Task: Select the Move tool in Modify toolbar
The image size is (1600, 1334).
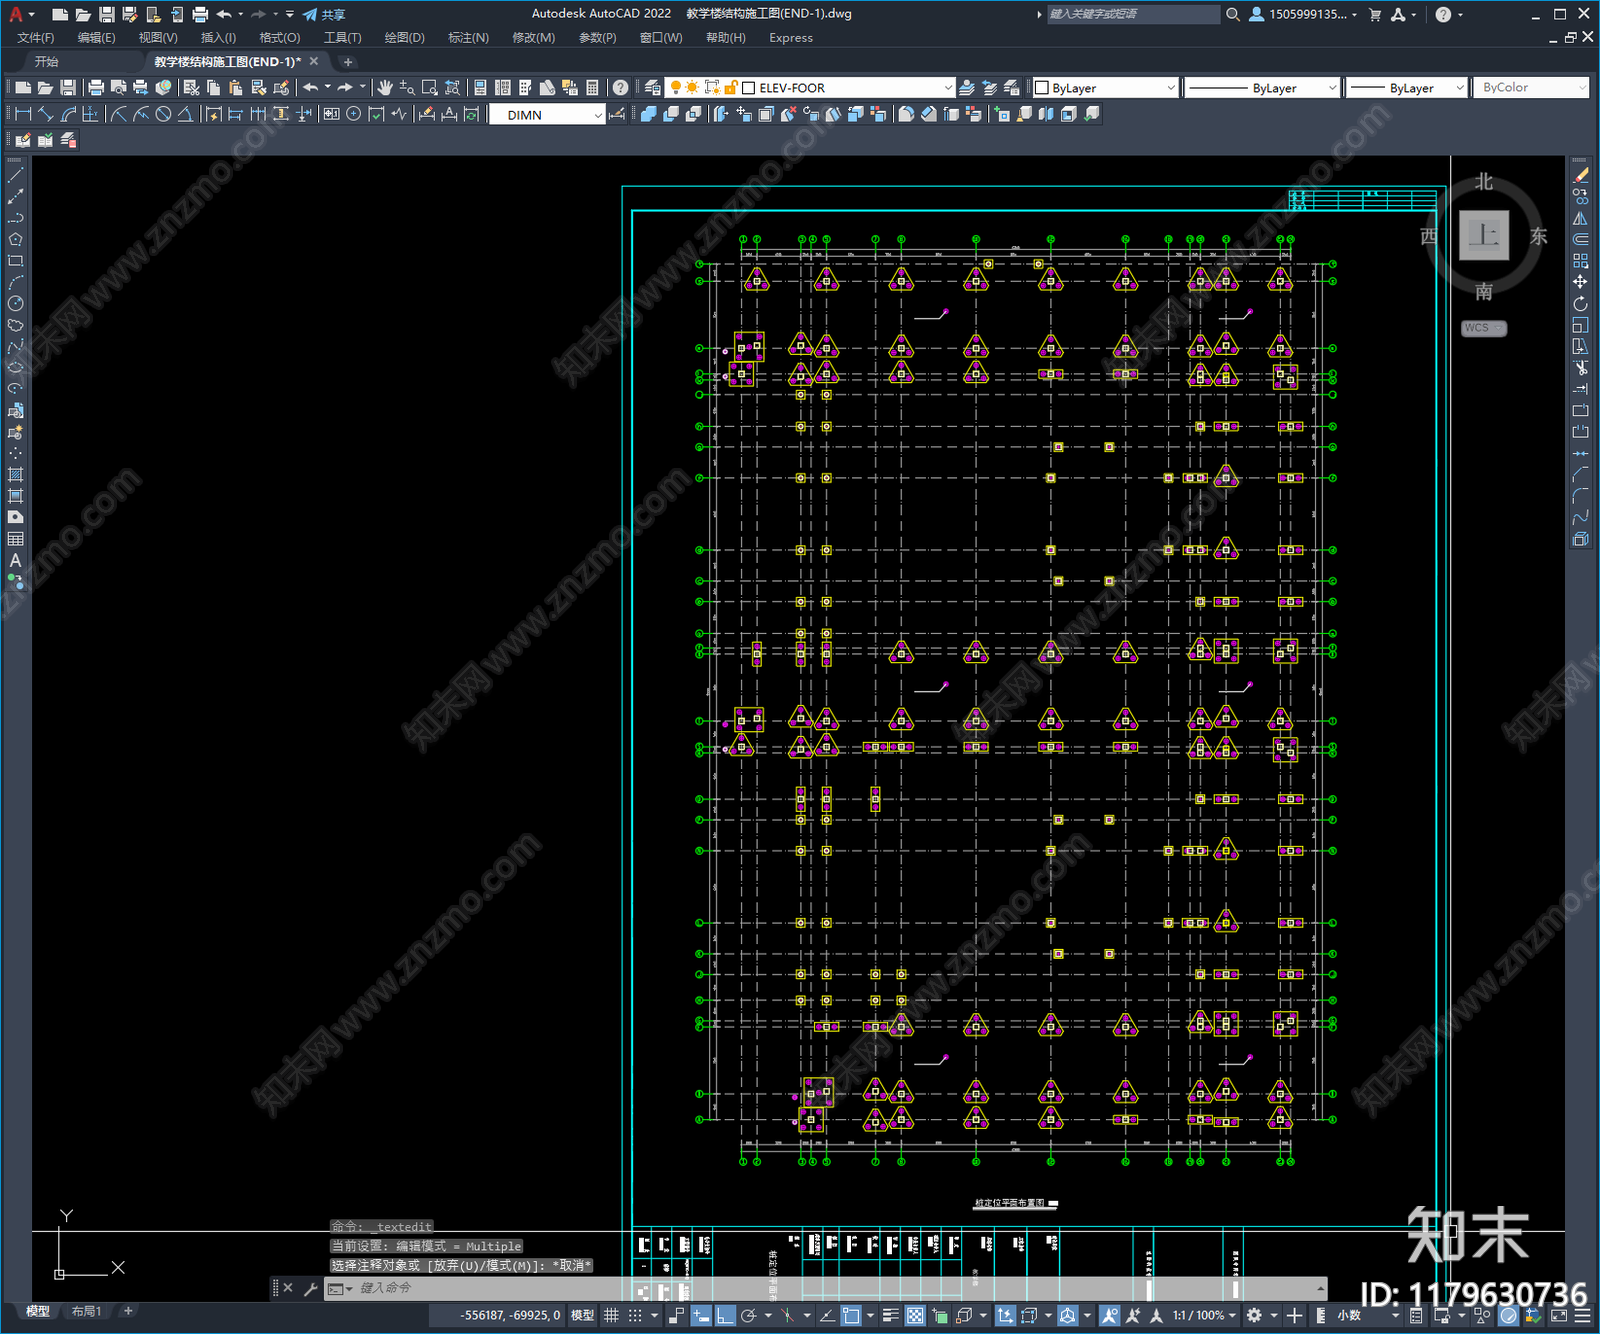Action: (1580, 282)
